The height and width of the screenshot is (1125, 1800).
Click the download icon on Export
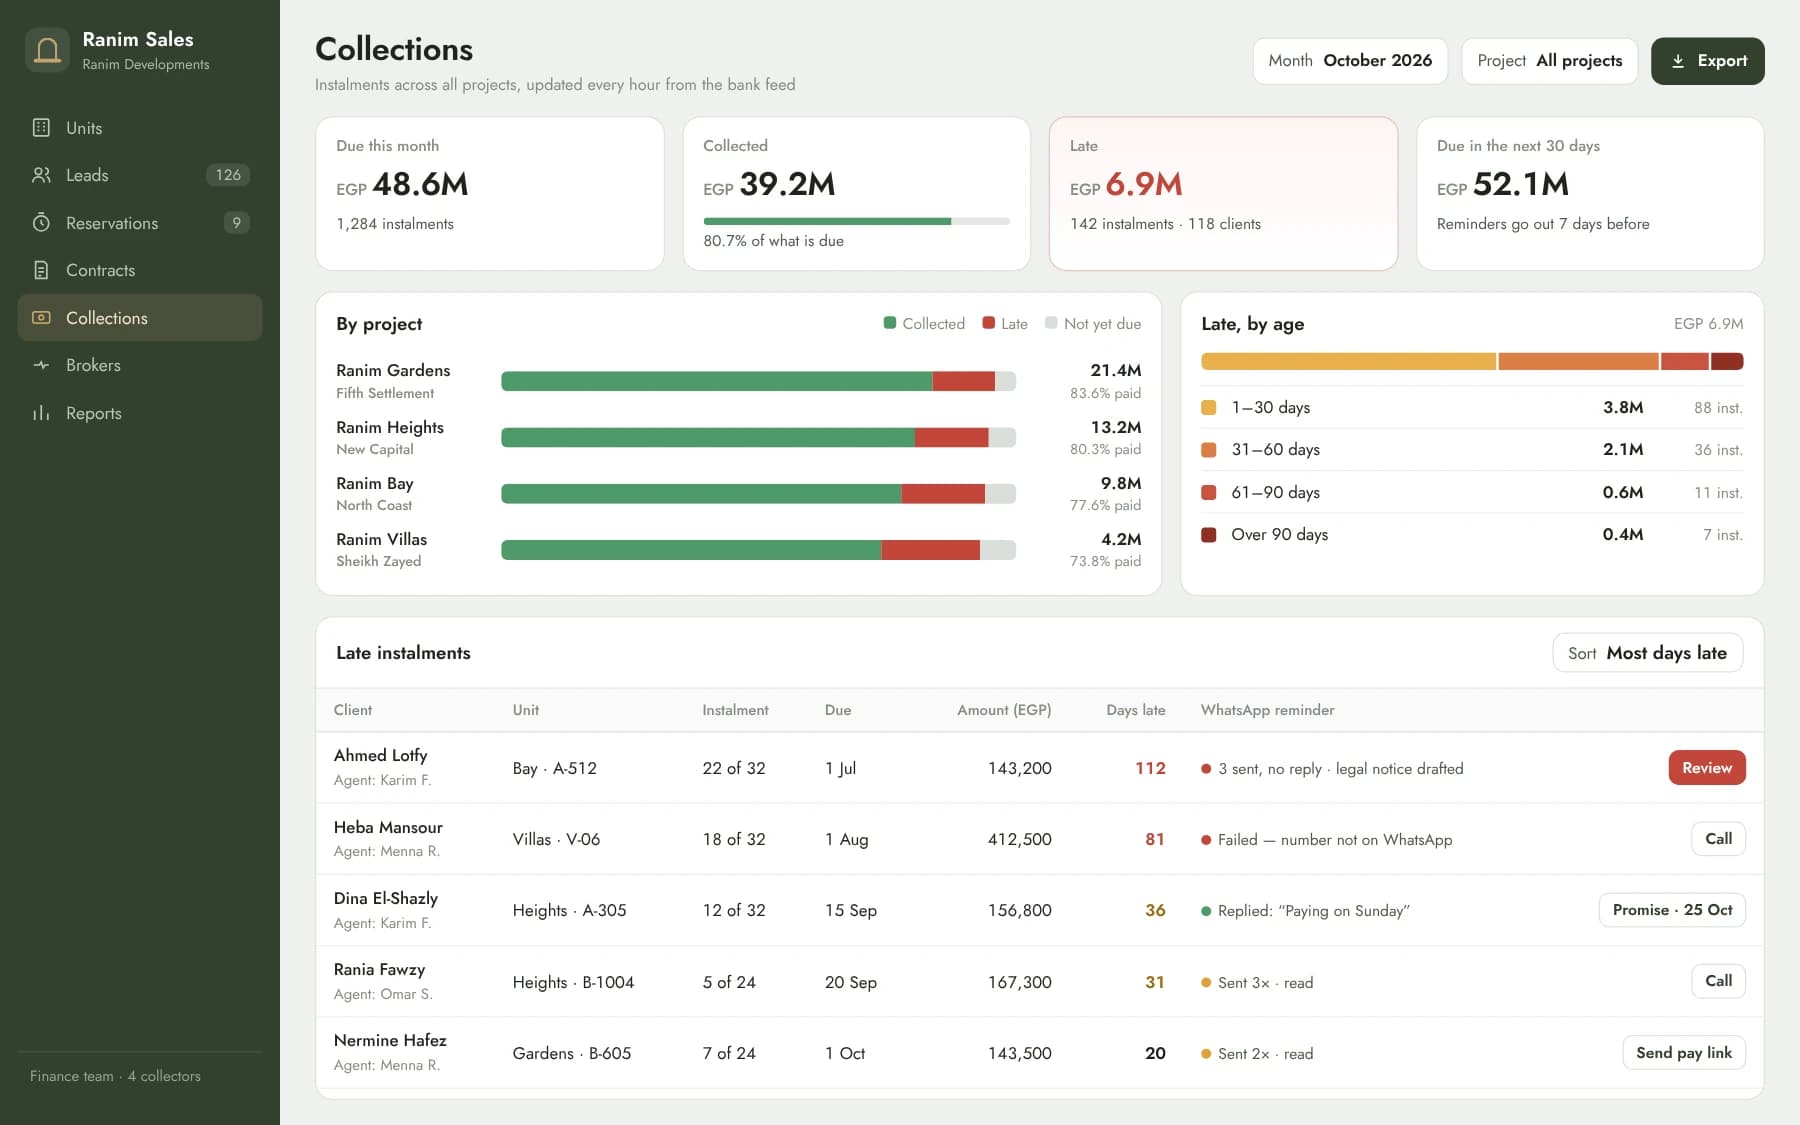pos(1678,61)
